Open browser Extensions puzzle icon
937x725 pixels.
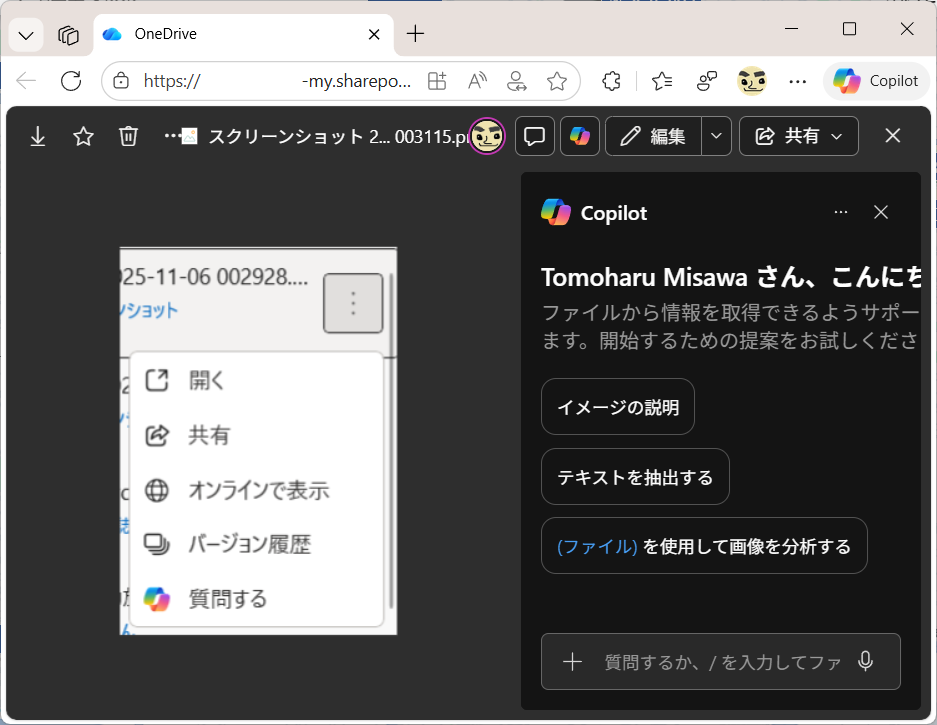(x=611, y=81)
